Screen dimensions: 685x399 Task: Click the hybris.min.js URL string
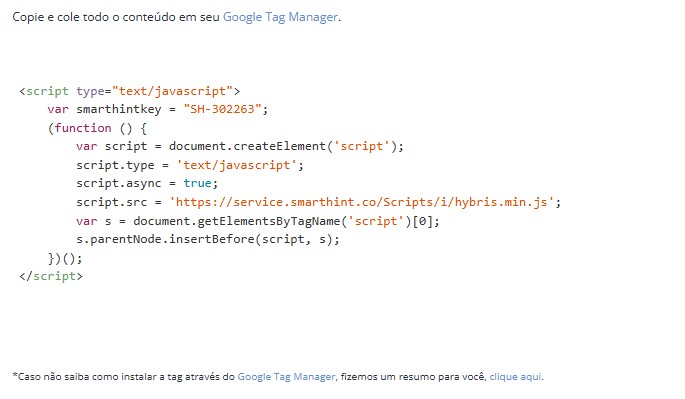[x=362, y=202]
